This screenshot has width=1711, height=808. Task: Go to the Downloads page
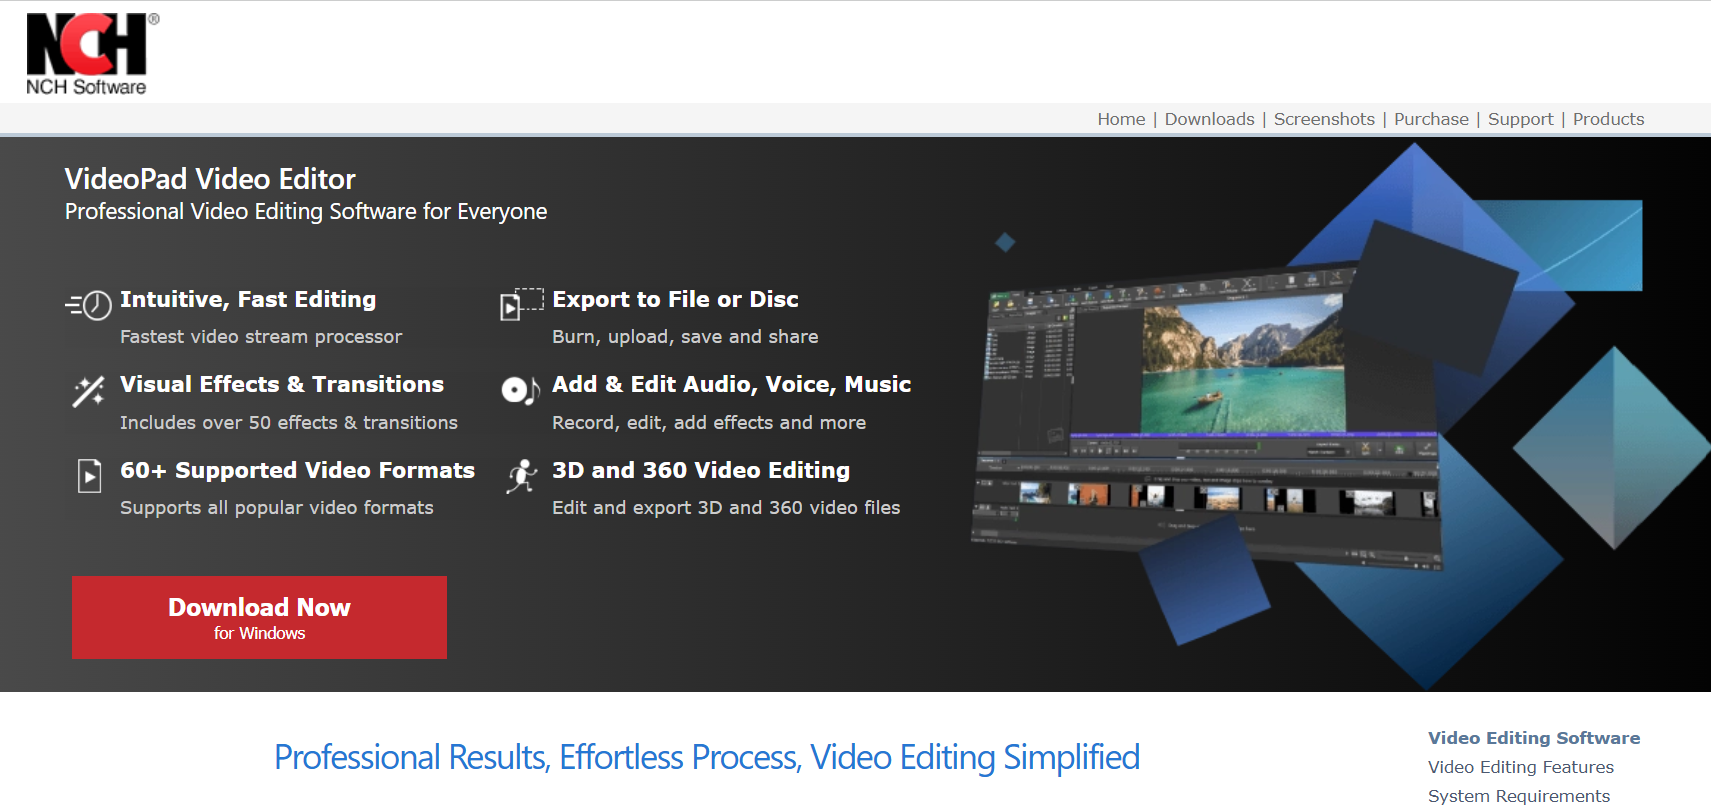point(1209,119)
